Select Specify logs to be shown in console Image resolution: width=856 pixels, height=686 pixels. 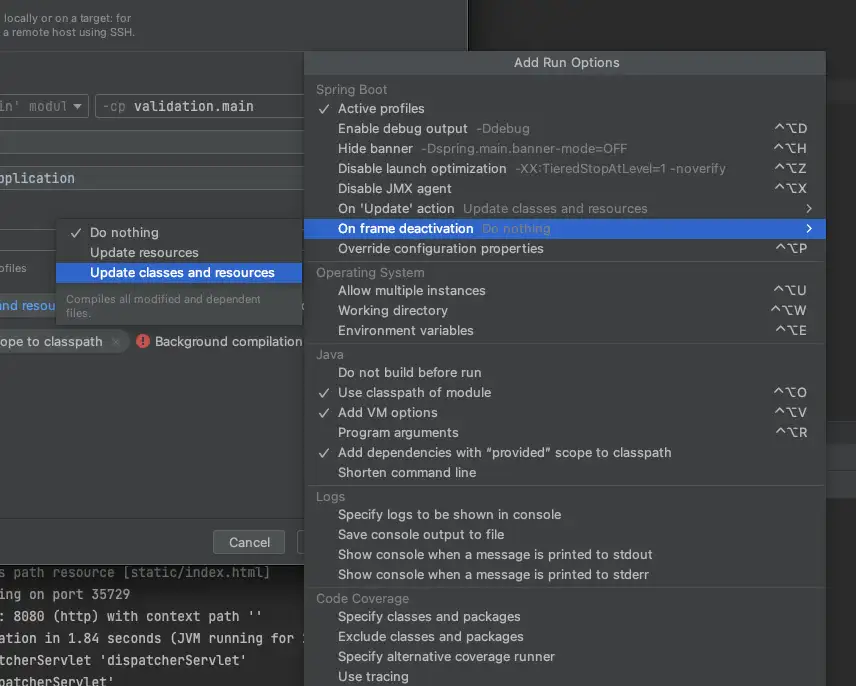coord(565,515)
